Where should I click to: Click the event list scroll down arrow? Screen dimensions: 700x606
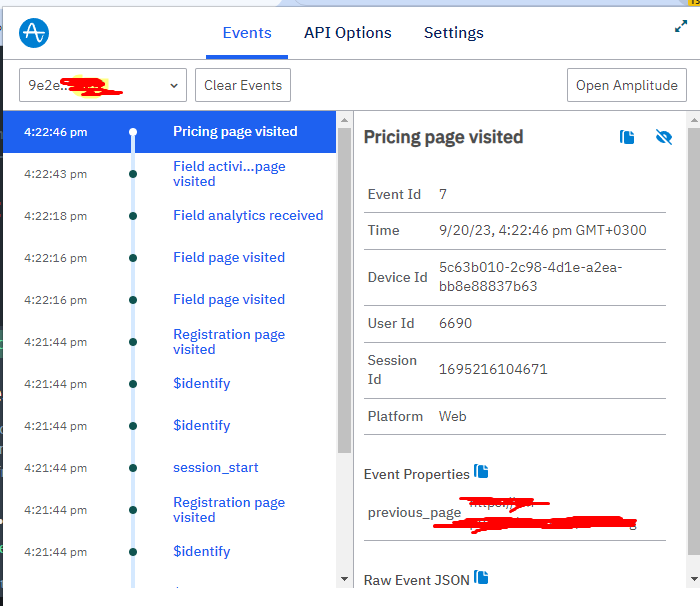[x=344, y=579]
